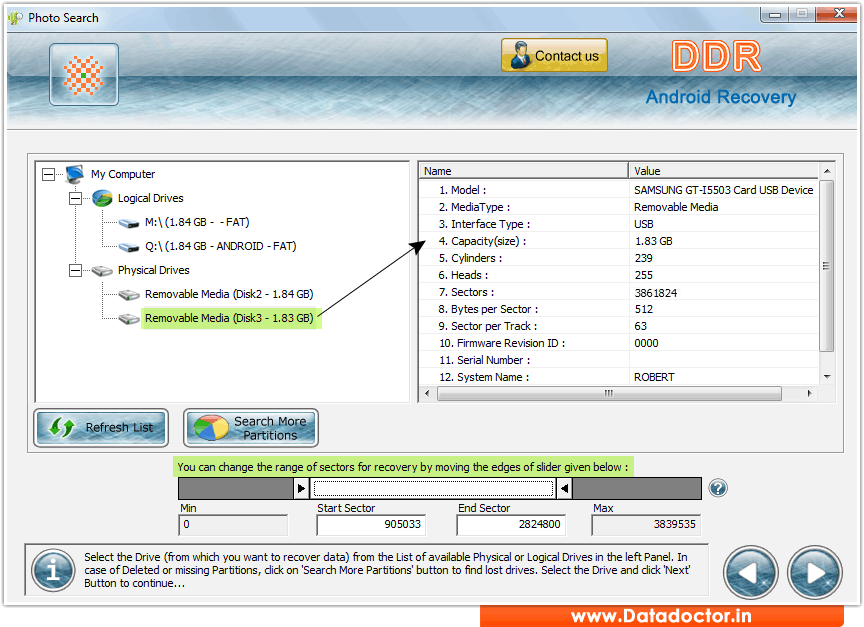Click the www.Datadoctor.in banner link
Image resolution: width=864 pixels, height=627 pixels.
(661, 616)
